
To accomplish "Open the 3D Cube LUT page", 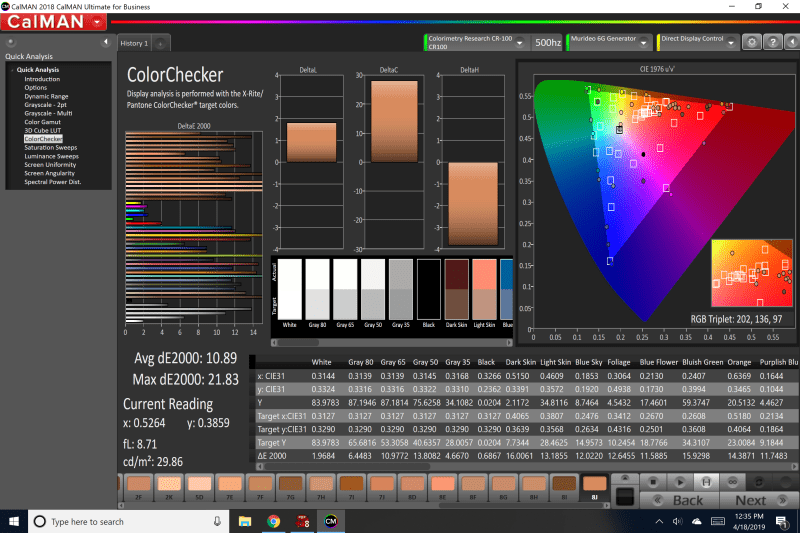I will [42, 131].
